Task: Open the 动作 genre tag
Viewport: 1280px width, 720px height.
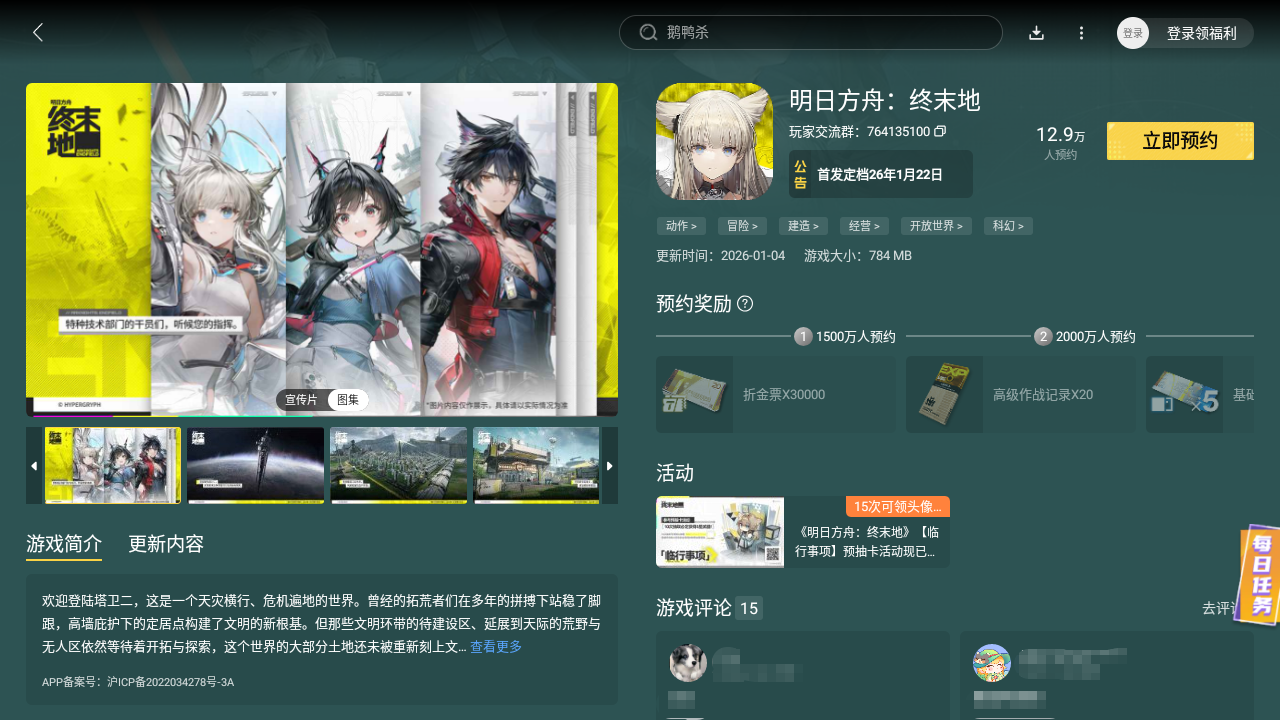Action: 681,226
